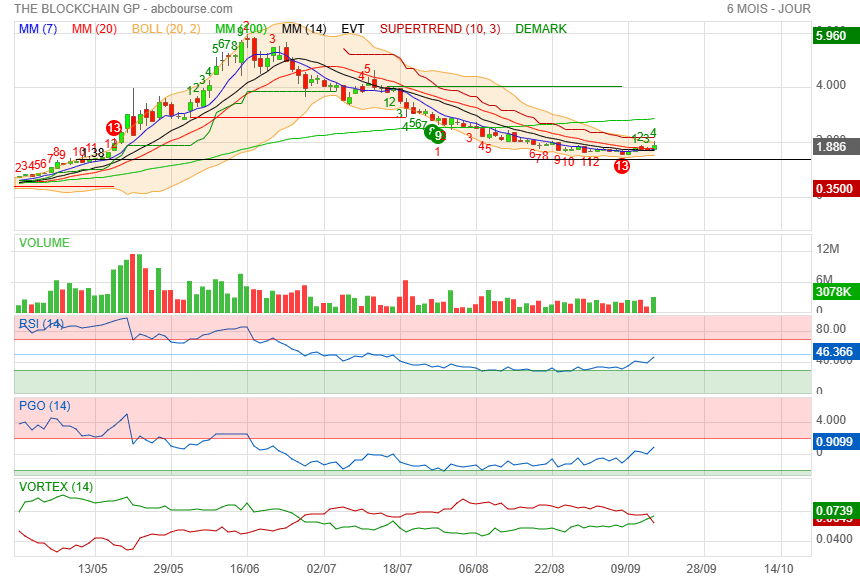
Task: Click the VOLUME panel heading
Action: pyautogui.click(x=45, y=242)
